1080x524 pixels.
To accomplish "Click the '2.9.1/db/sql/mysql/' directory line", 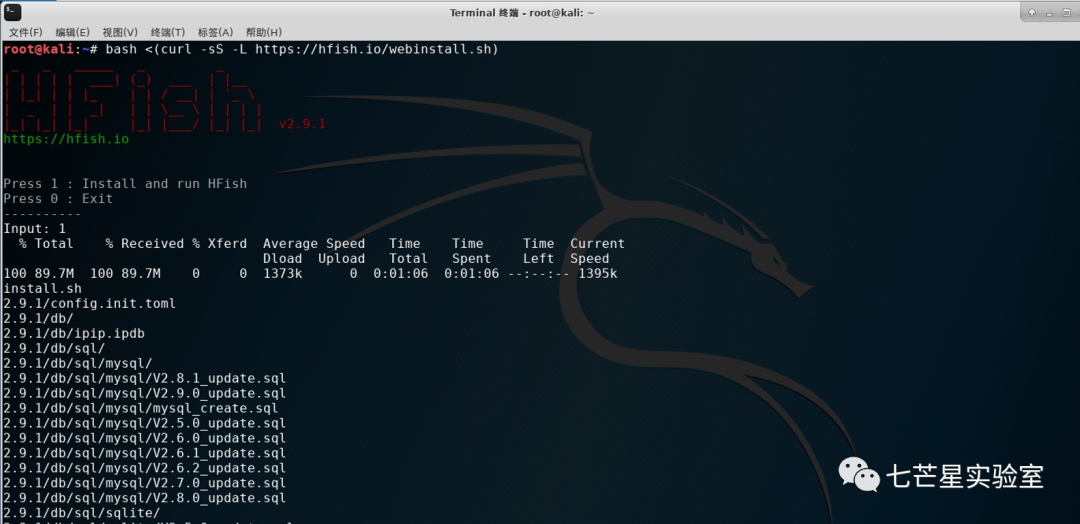I will [78, 364].
